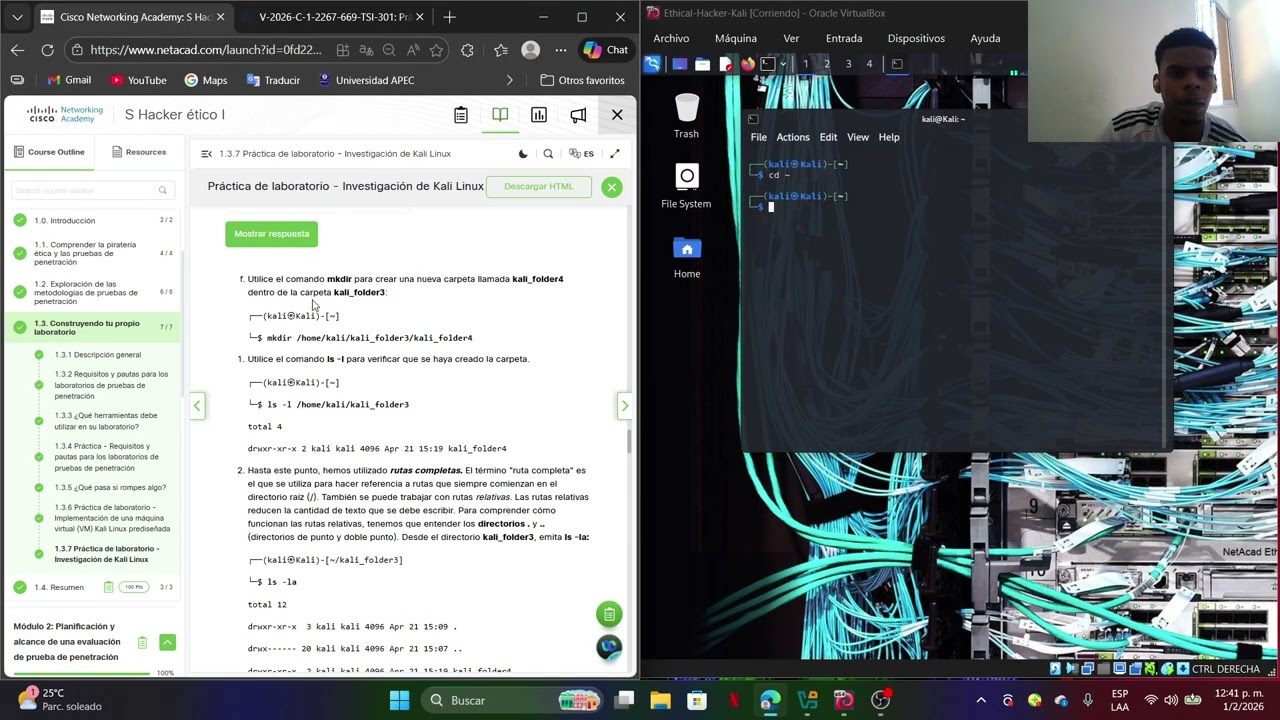Open the Actions menu in Kali terminal
The width and height of the screenshot is (1280, 720).
(793, 137)
